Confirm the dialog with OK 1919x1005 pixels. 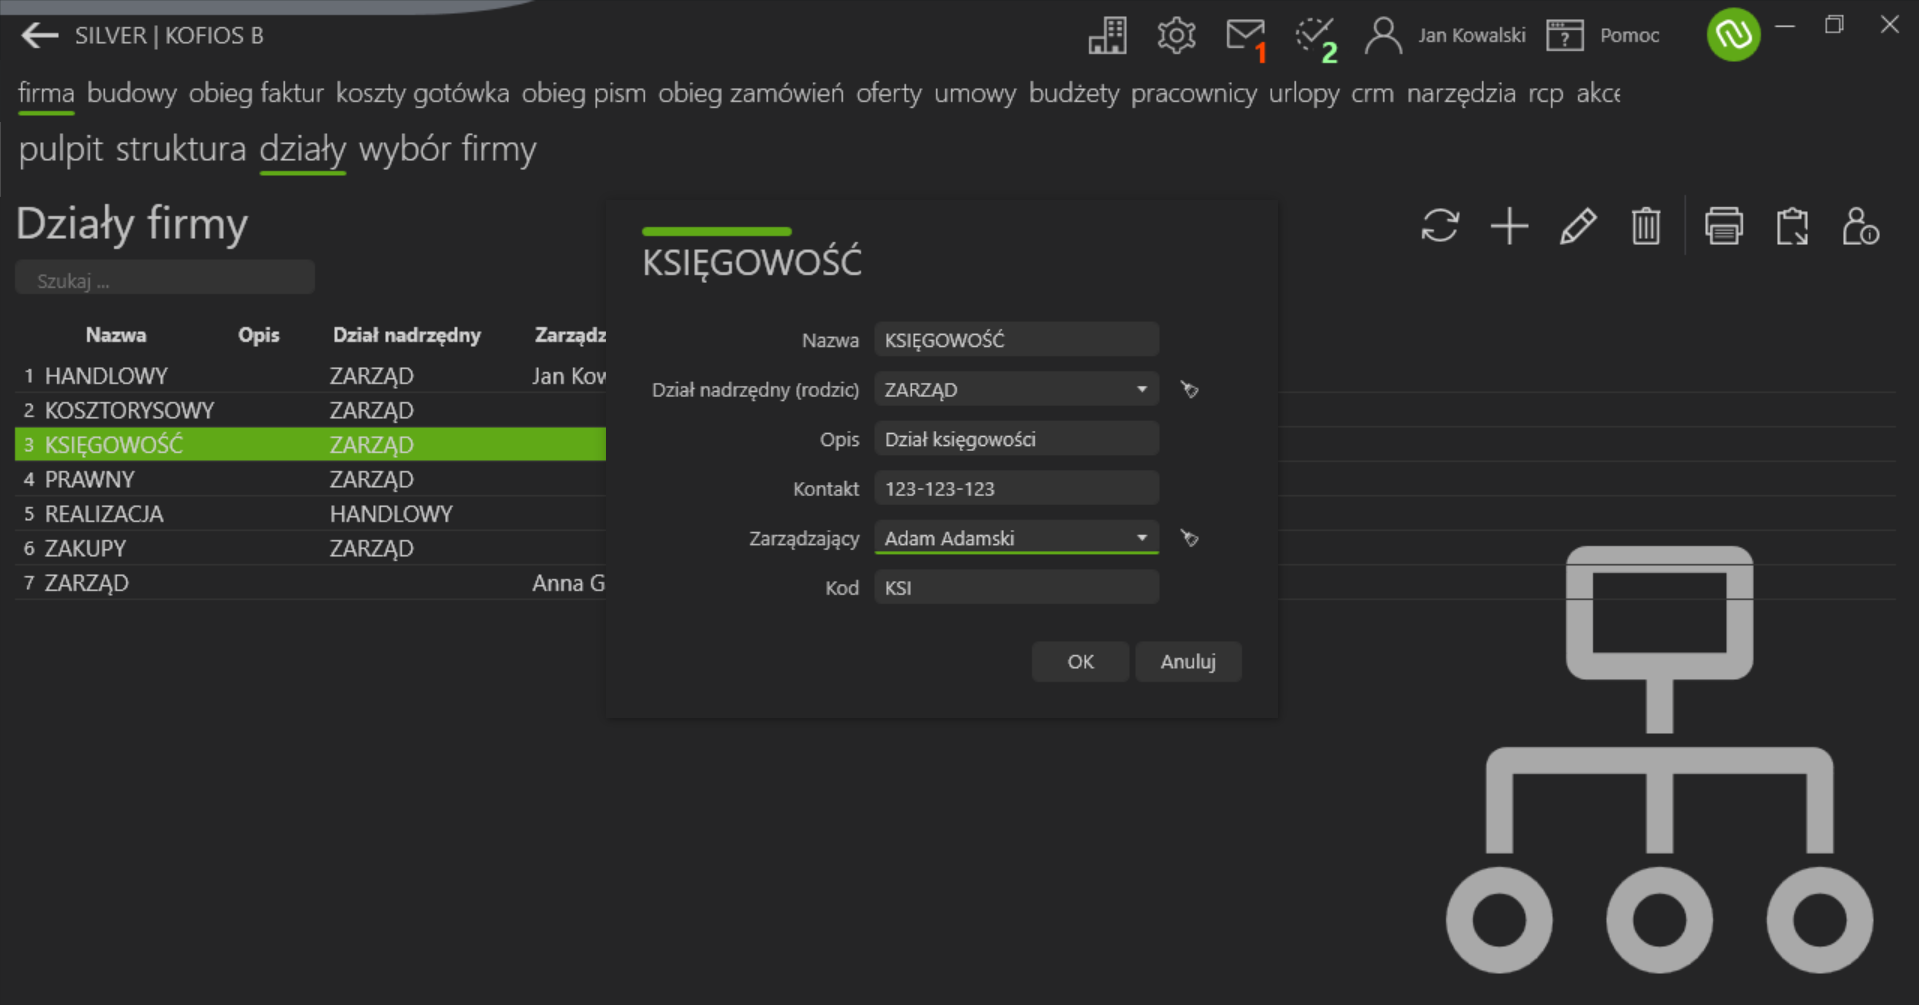click(x=1080, y=662)
